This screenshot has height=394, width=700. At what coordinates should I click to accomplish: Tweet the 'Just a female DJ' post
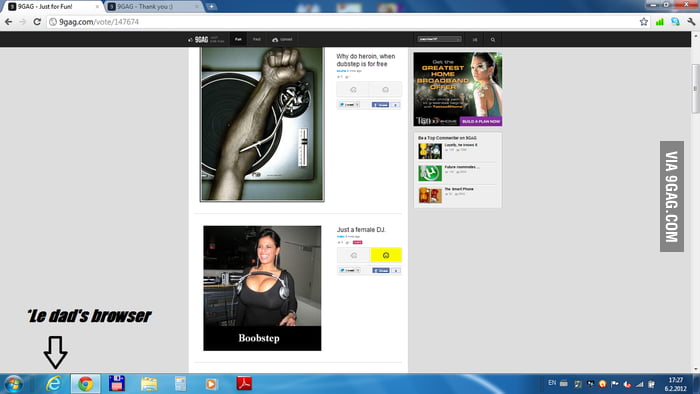coord(350,270)
